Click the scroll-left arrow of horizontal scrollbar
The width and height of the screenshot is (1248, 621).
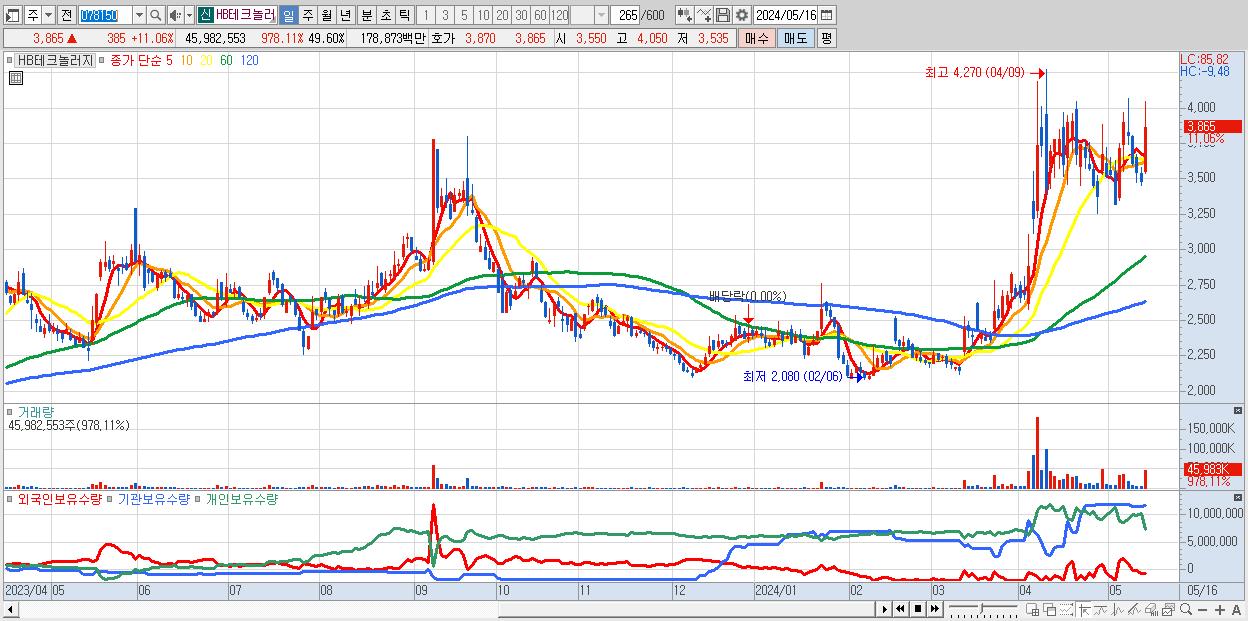9,609
